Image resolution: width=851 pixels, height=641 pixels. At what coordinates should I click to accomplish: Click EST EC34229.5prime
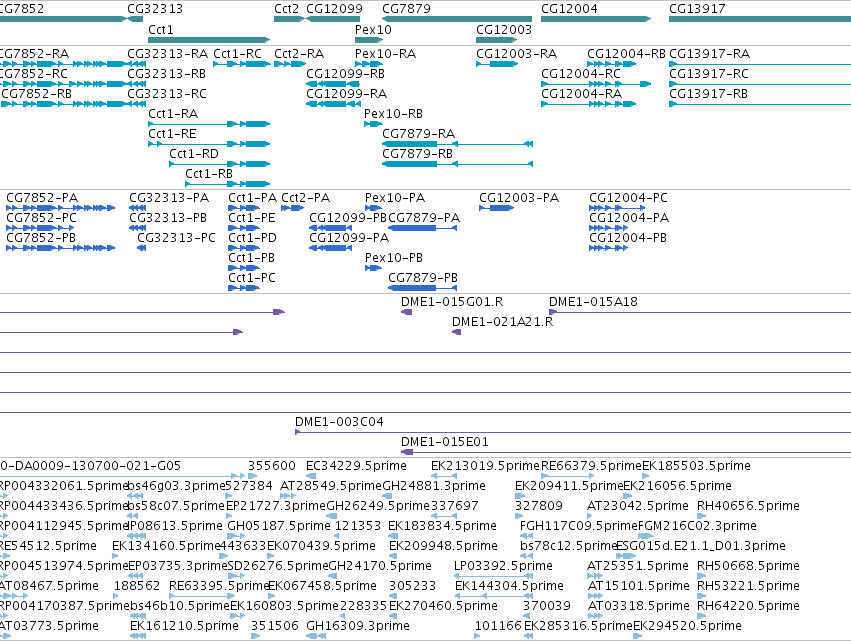point(312,477)
